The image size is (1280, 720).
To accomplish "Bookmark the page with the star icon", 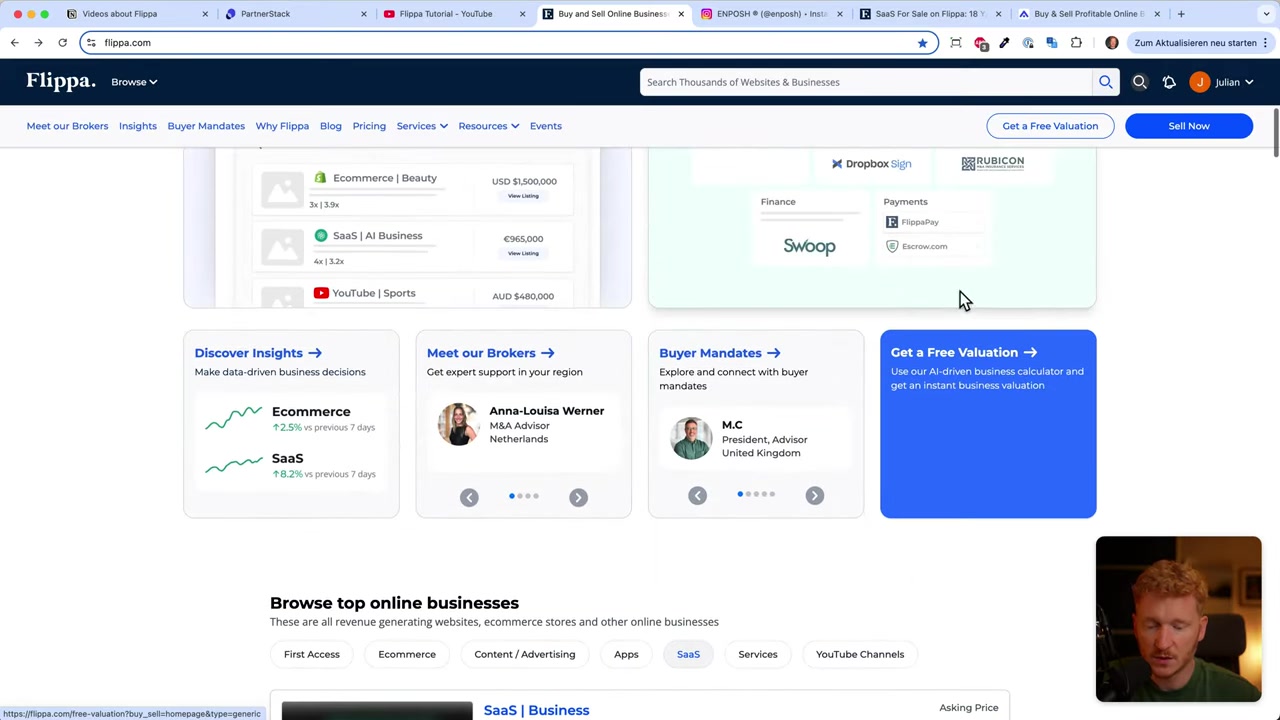I will point(922,43).
